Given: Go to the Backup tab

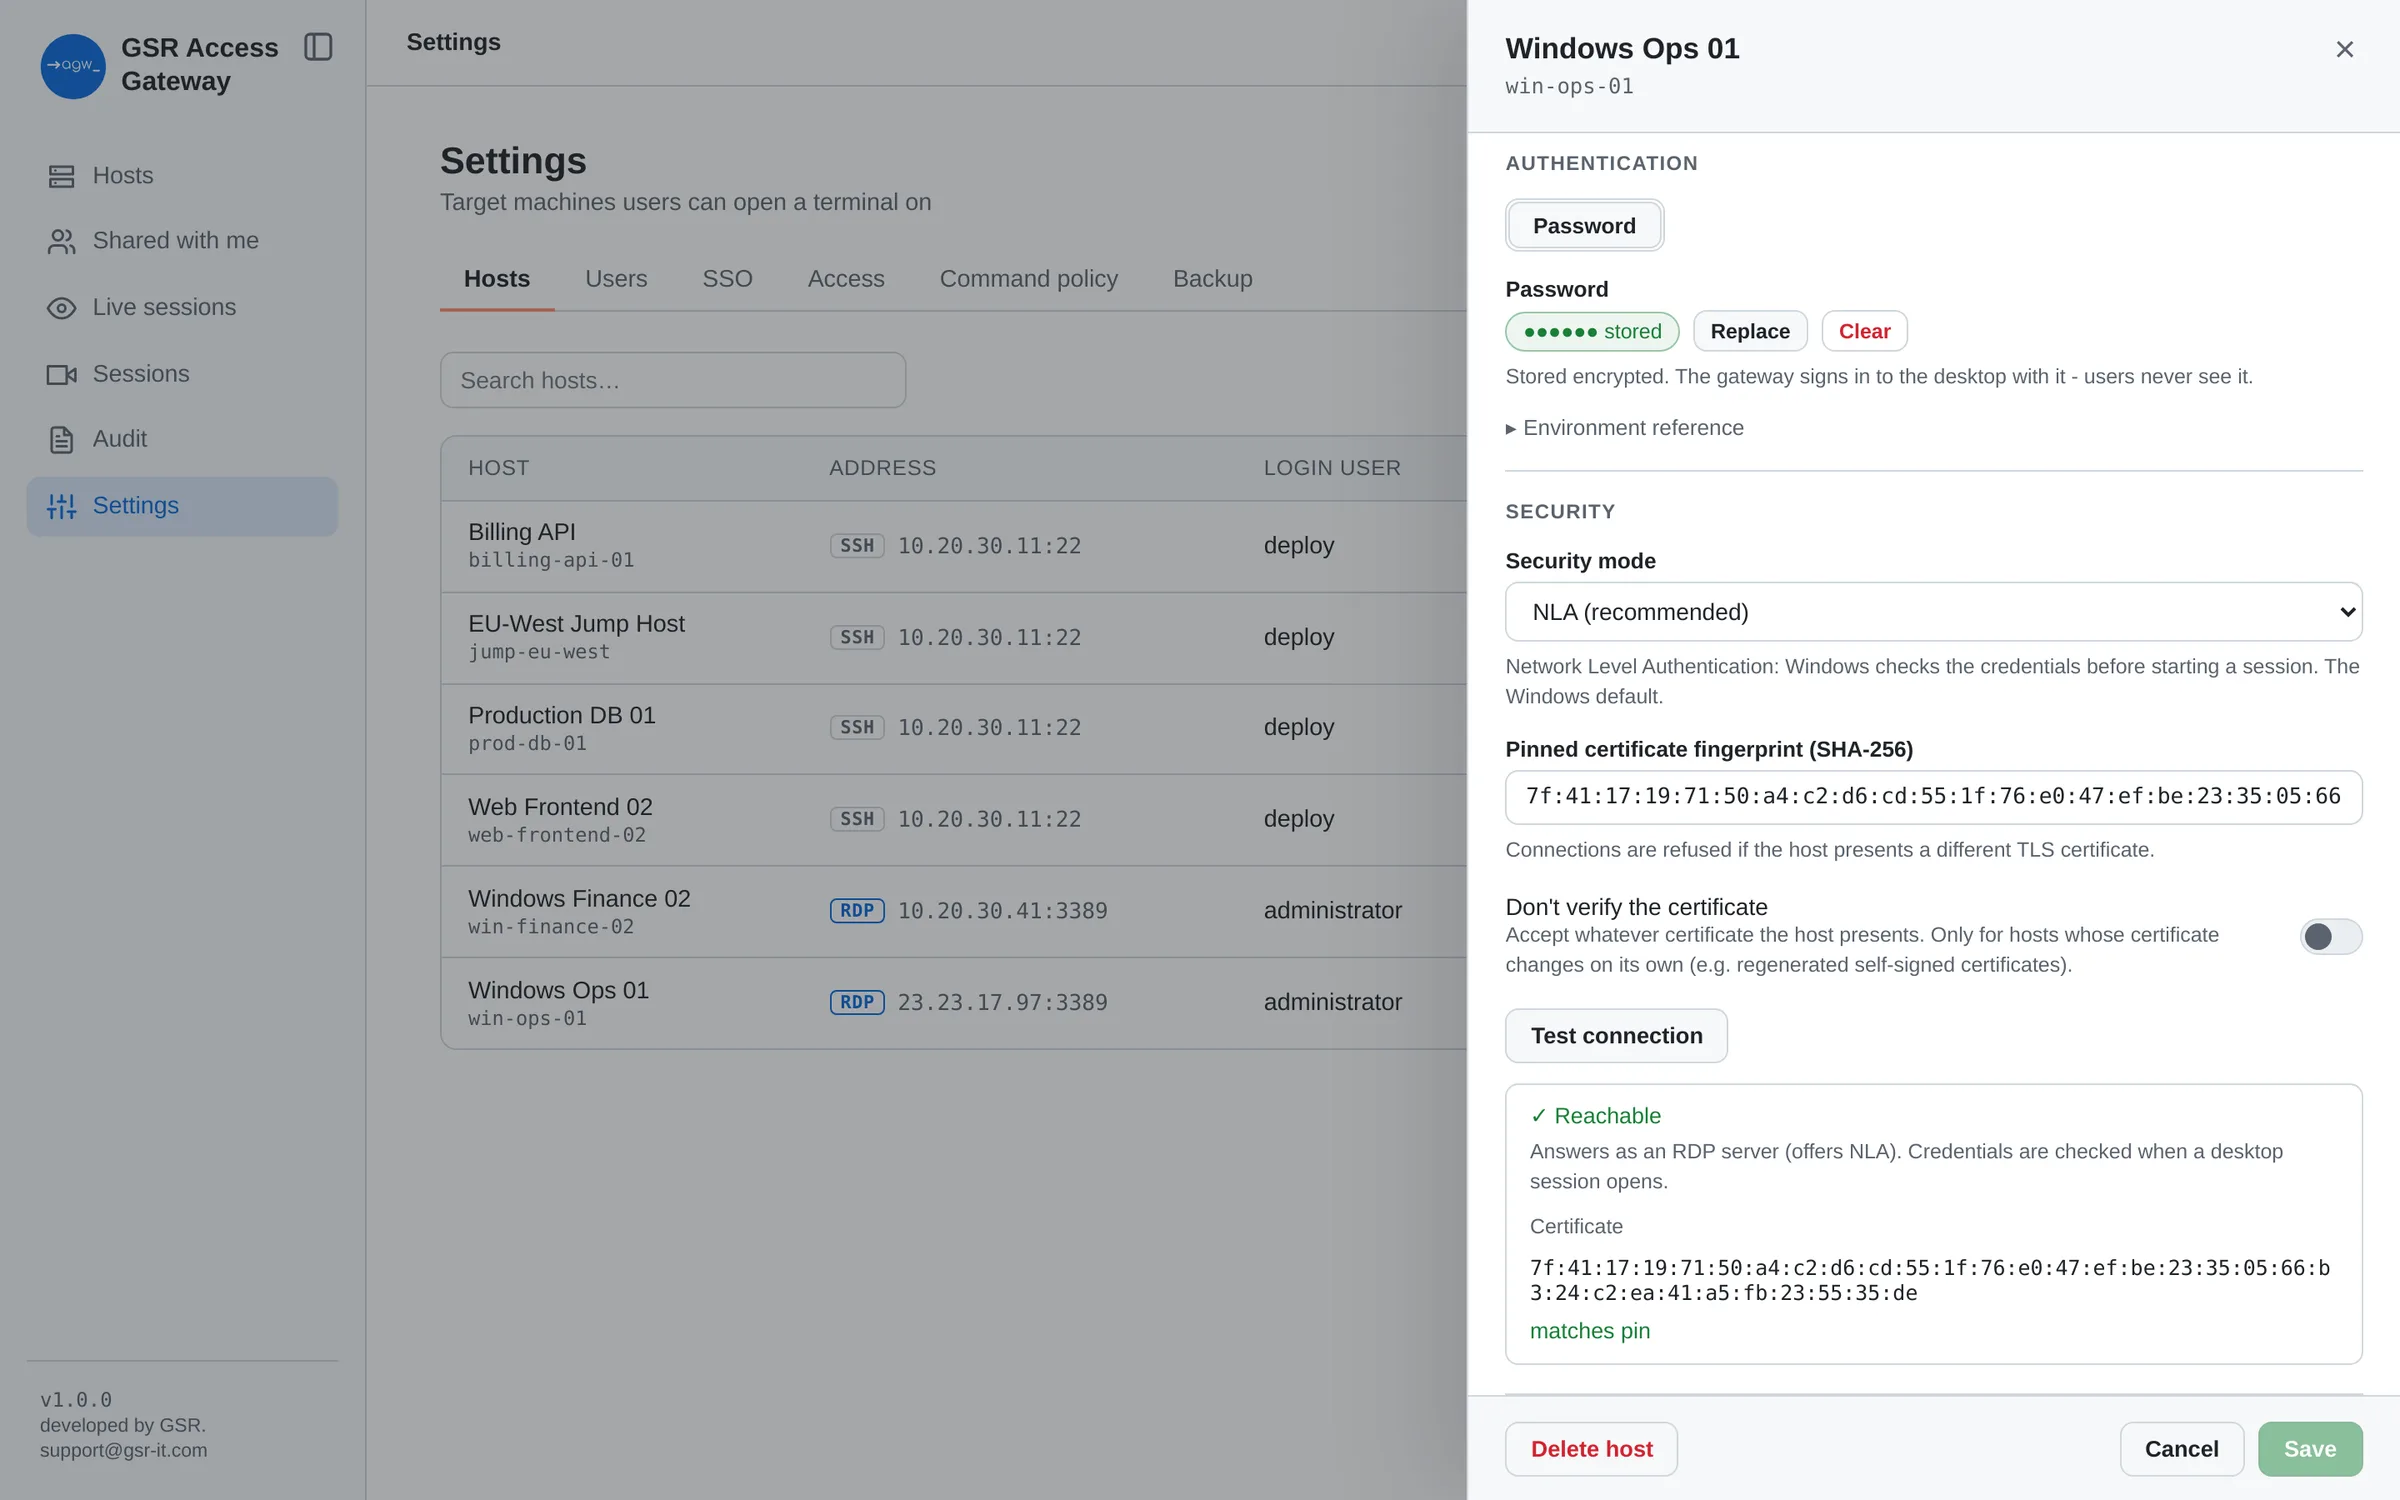Looking at the screenshot, I should 1212,278.
